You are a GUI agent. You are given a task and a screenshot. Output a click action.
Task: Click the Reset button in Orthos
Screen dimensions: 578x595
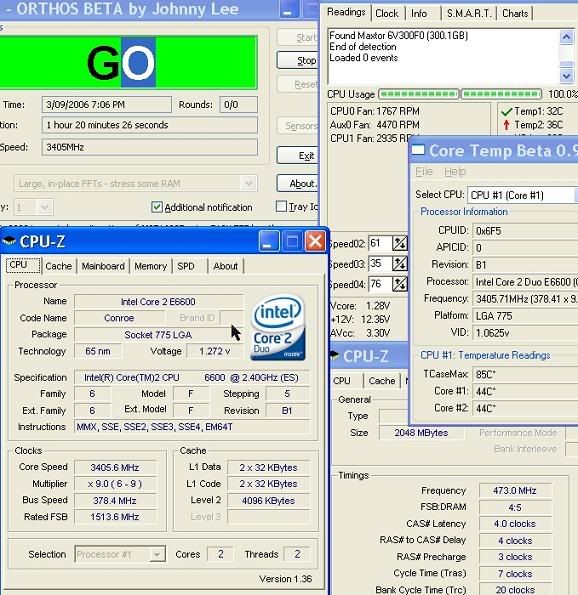[x=298, y=84]
